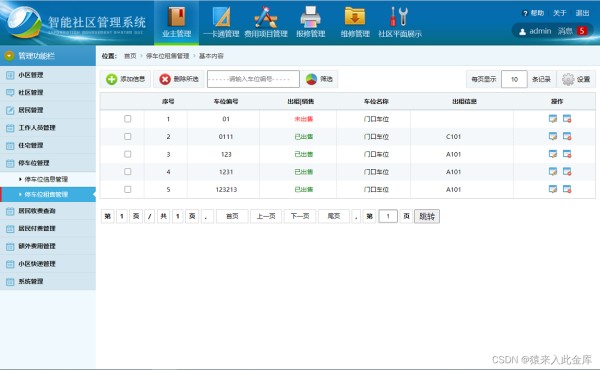This screenshot has height=370, width=600.
Task: Edit icon for parking space 0111
Action: click(553, 136)
